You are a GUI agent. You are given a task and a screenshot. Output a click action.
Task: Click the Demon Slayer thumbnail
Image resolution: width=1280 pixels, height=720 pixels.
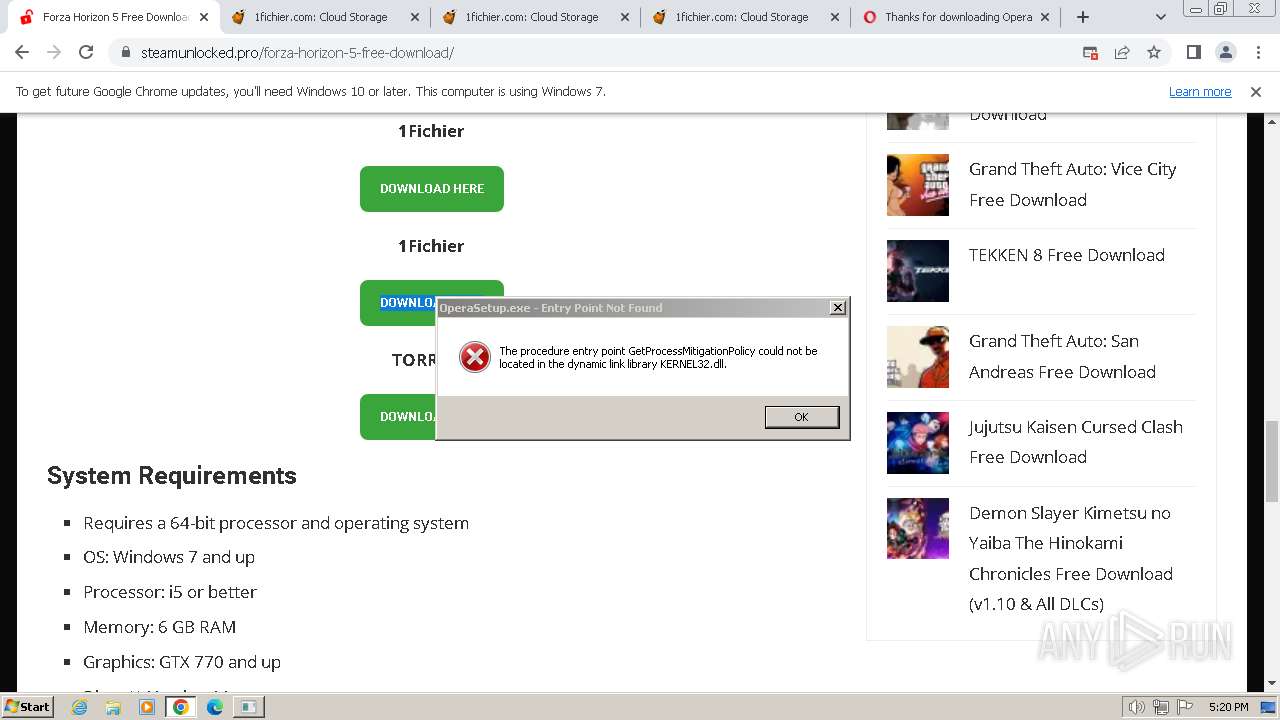[918, 529]
